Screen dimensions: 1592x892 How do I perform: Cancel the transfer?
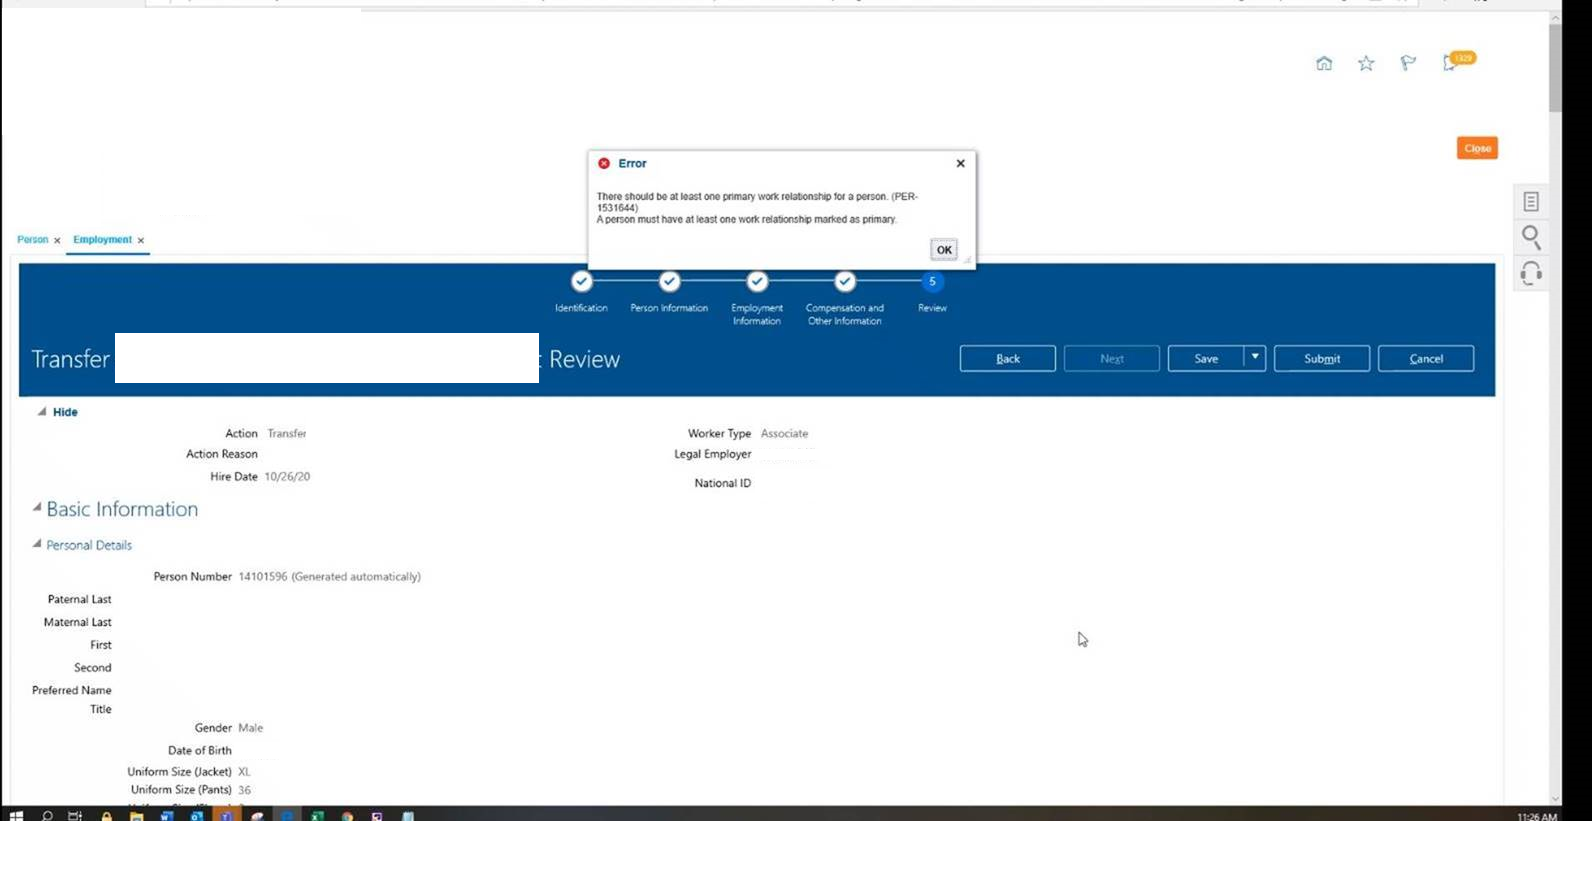[1426, 359]
